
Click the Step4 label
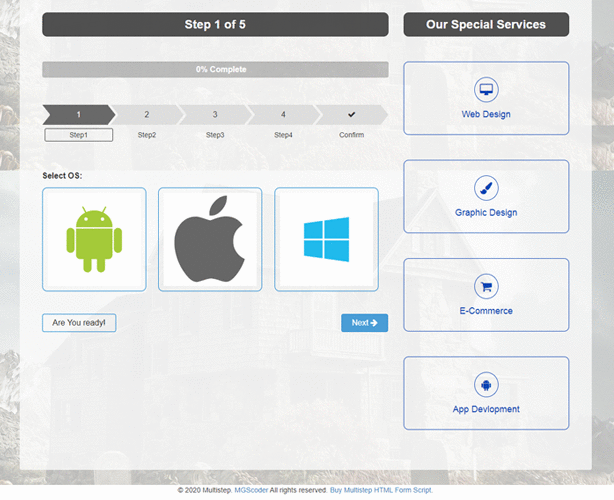(283, 135)
